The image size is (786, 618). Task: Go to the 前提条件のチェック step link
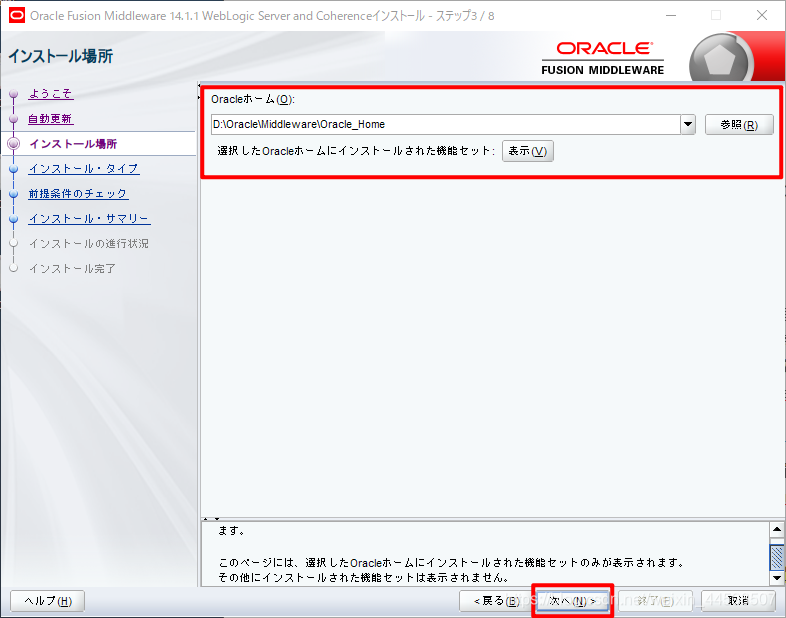click(x=78, y=194)
